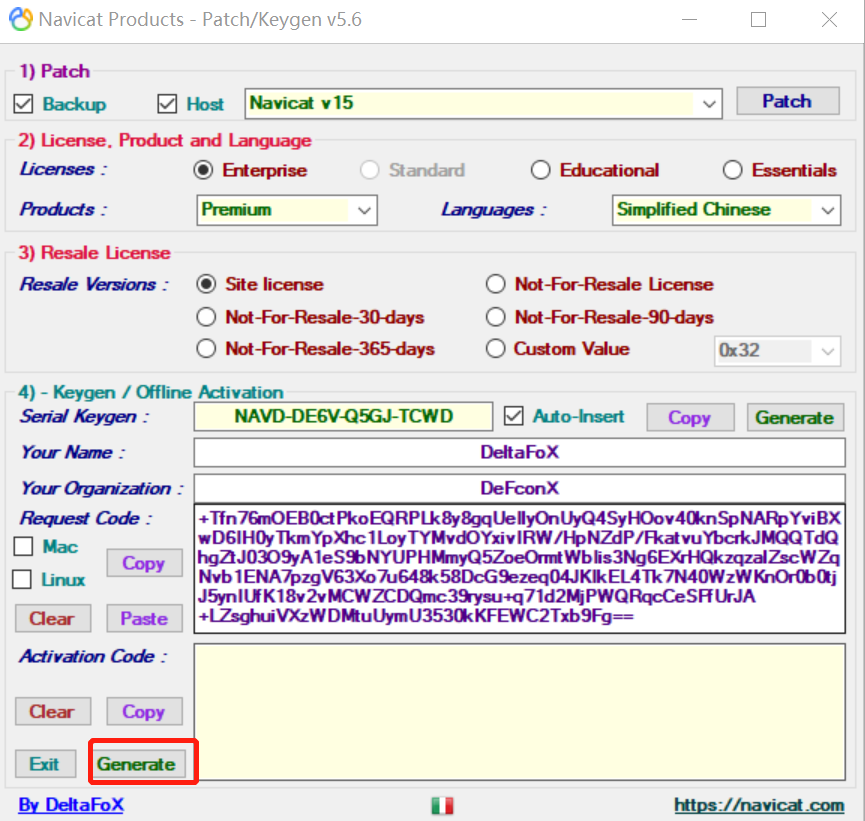Image resolution: width=865 pixels, height=821 pixels.
Task: Copy the Request Code
Action: 144,563
